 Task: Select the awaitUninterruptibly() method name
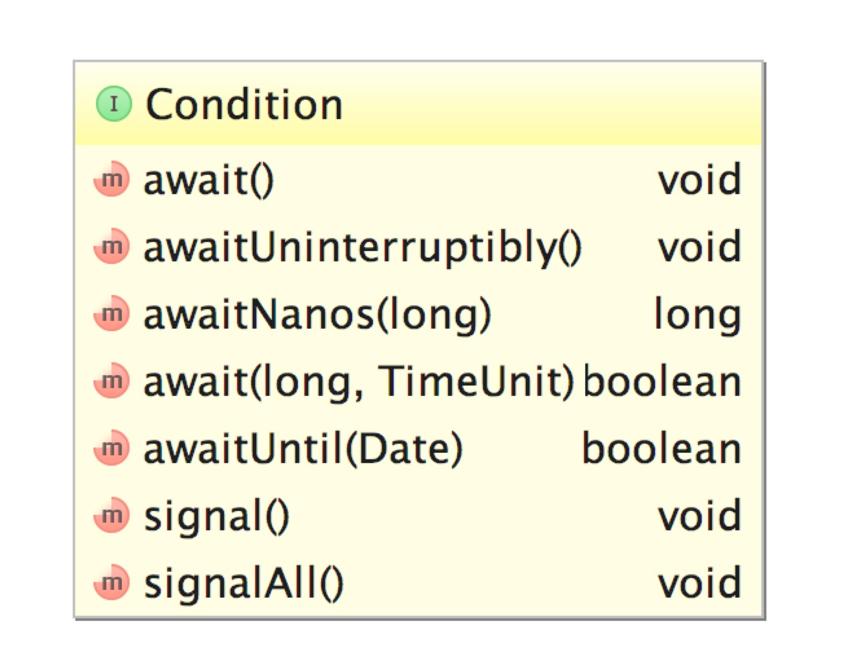pos(362,248)
